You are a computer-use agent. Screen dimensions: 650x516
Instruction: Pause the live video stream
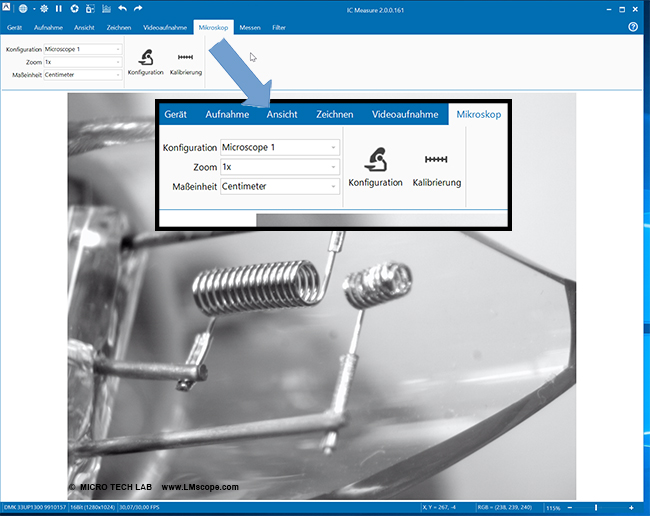58,8
